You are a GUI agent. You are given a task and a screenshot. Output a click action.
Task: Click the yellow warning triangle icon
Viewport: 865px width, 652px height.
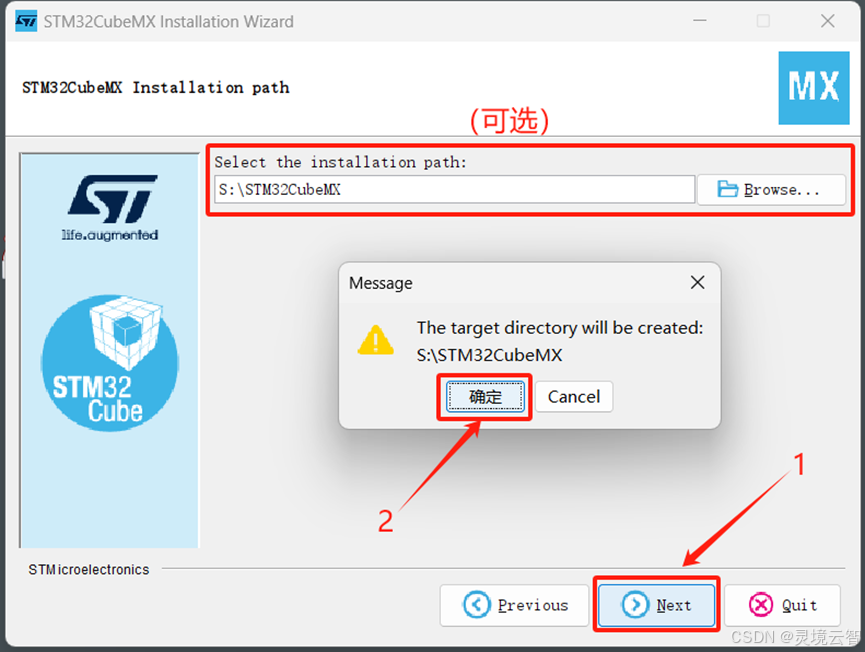pyautogui.click(x=376, y=340)
